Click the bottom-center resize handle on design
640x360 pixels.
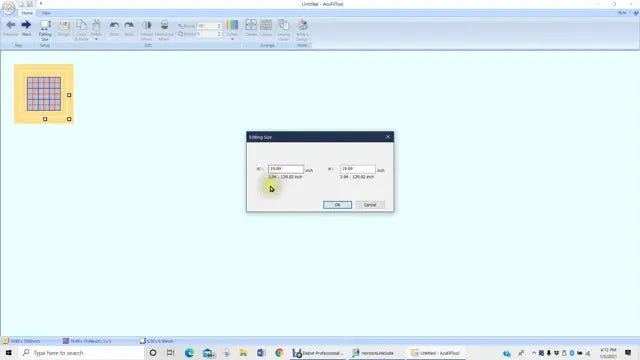click(x=45, y=119)
